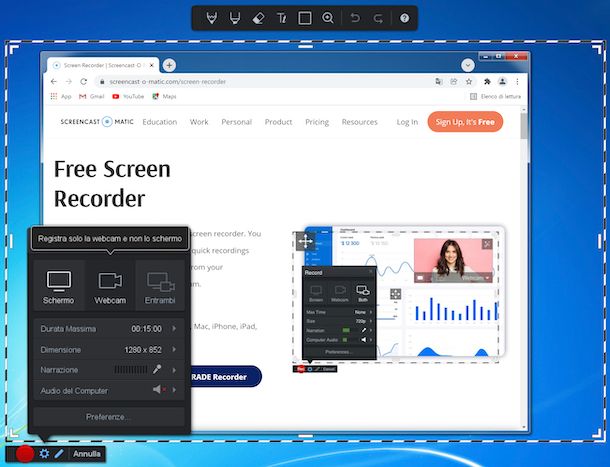The width and height of the screenshot is (610, 467).
Task: Choose Schermo recording mode
Action: coord(59,286)
